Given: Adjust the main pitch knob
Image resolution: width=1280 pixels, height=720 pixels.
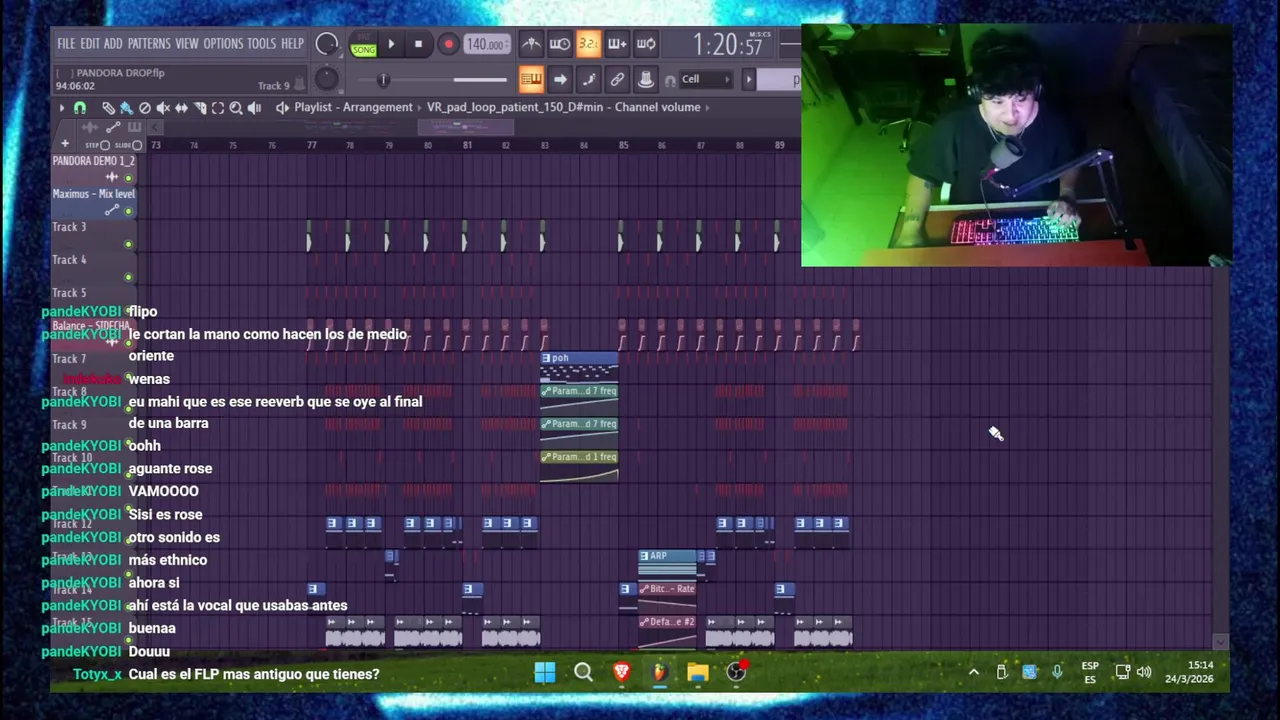Looking at the screenshot, I should tap(326, 80).
